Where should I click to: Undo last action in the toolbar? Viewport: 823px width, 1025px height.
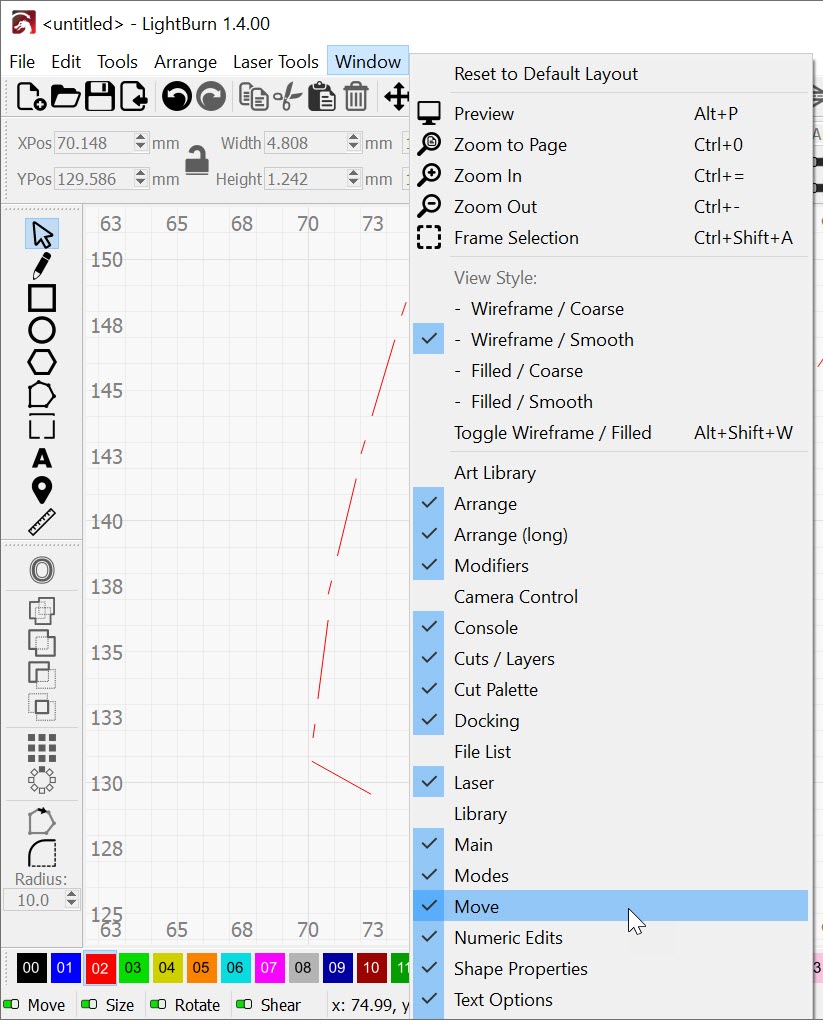click(x=176, y=97)
